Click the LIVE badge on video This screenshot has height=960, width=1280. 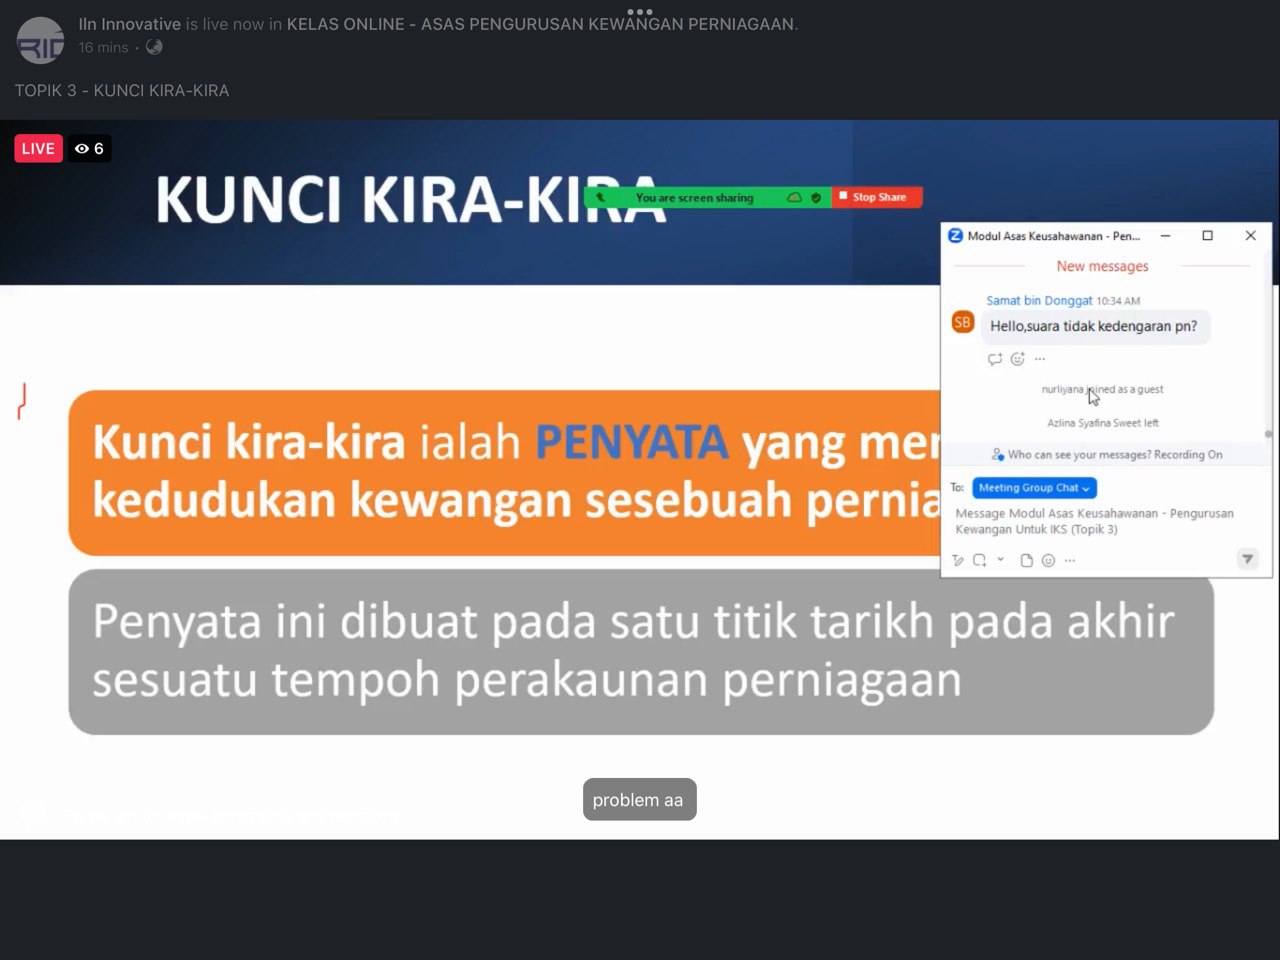pos(38,149)
